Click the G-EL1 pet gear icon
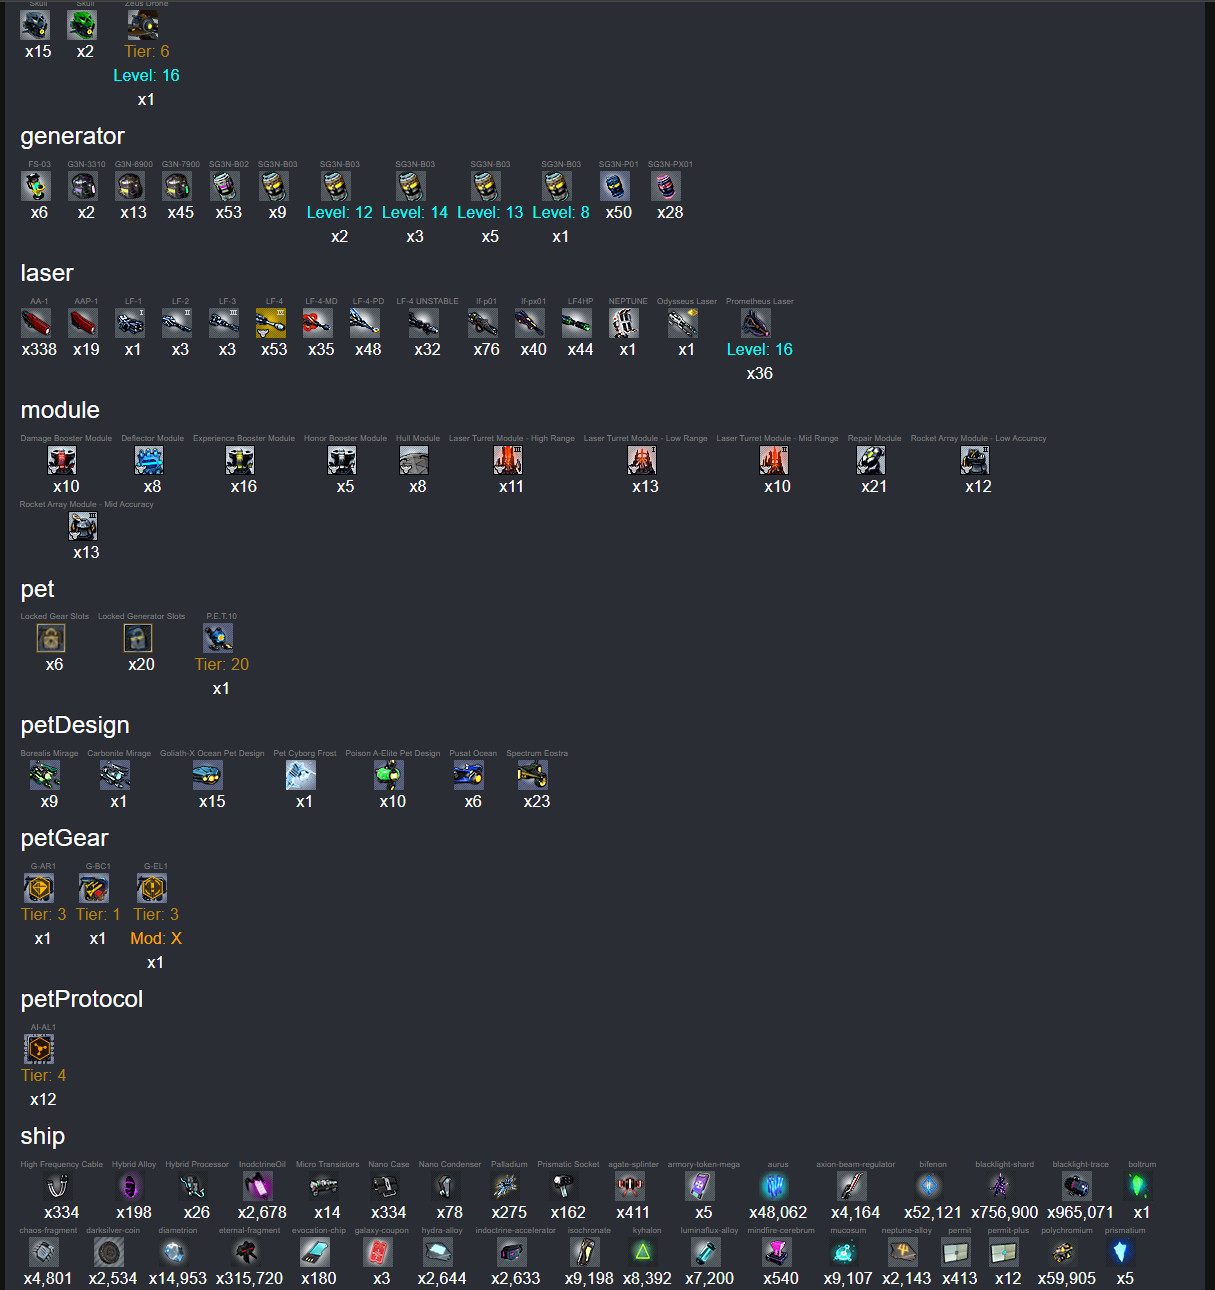Viewport: 1215px width, 1290px height. 152,888
